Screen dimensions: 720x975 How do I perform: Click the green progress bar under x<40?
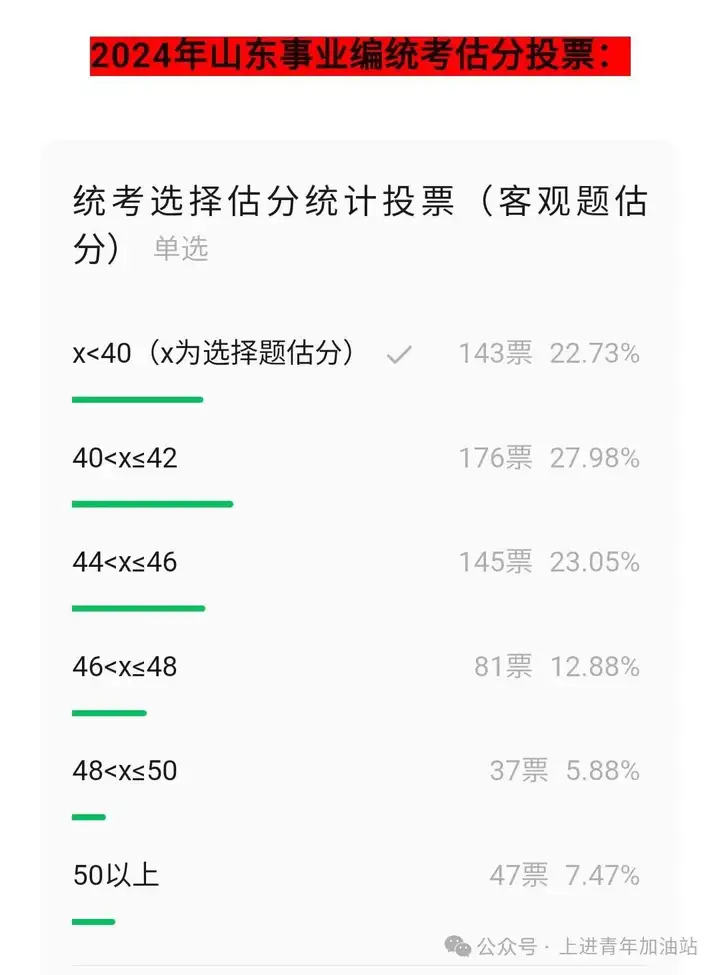[x=137, y=400]
